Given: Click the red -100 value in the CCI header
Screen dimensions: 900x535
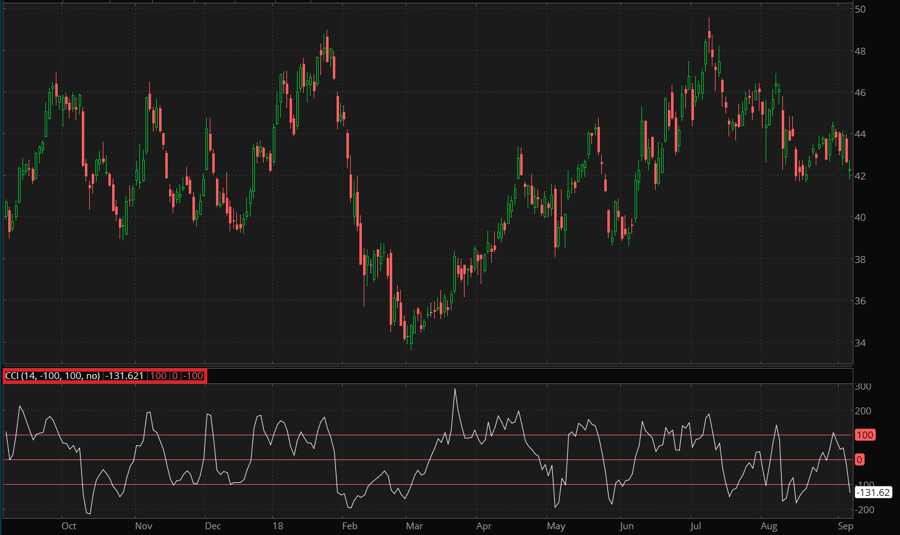Looking at the screenshot, I should [192, 375].
